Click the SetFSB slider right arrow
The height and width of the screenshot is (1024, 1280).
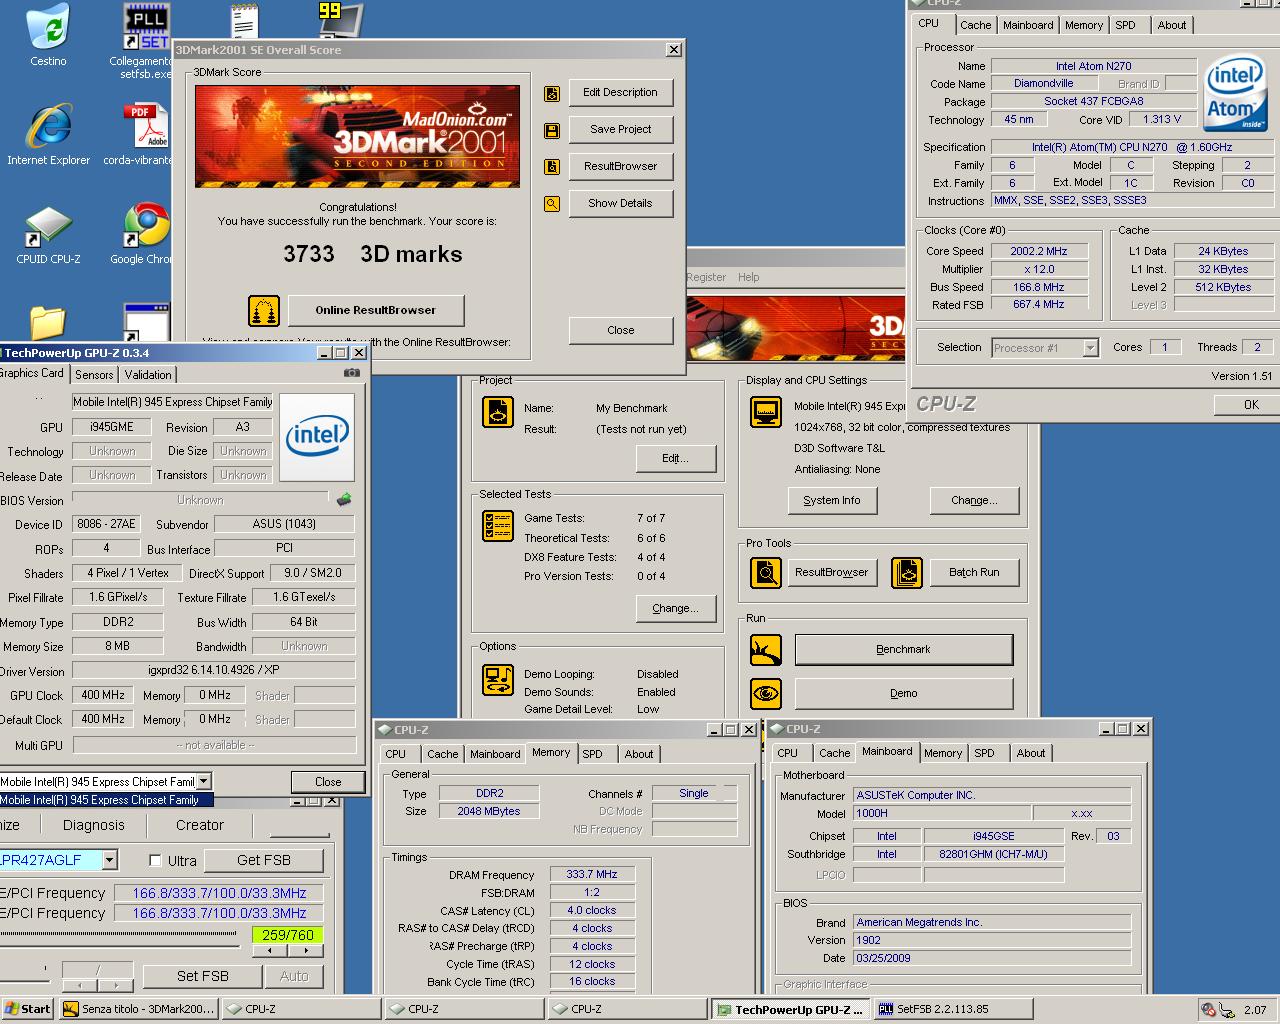coord(306,951)
